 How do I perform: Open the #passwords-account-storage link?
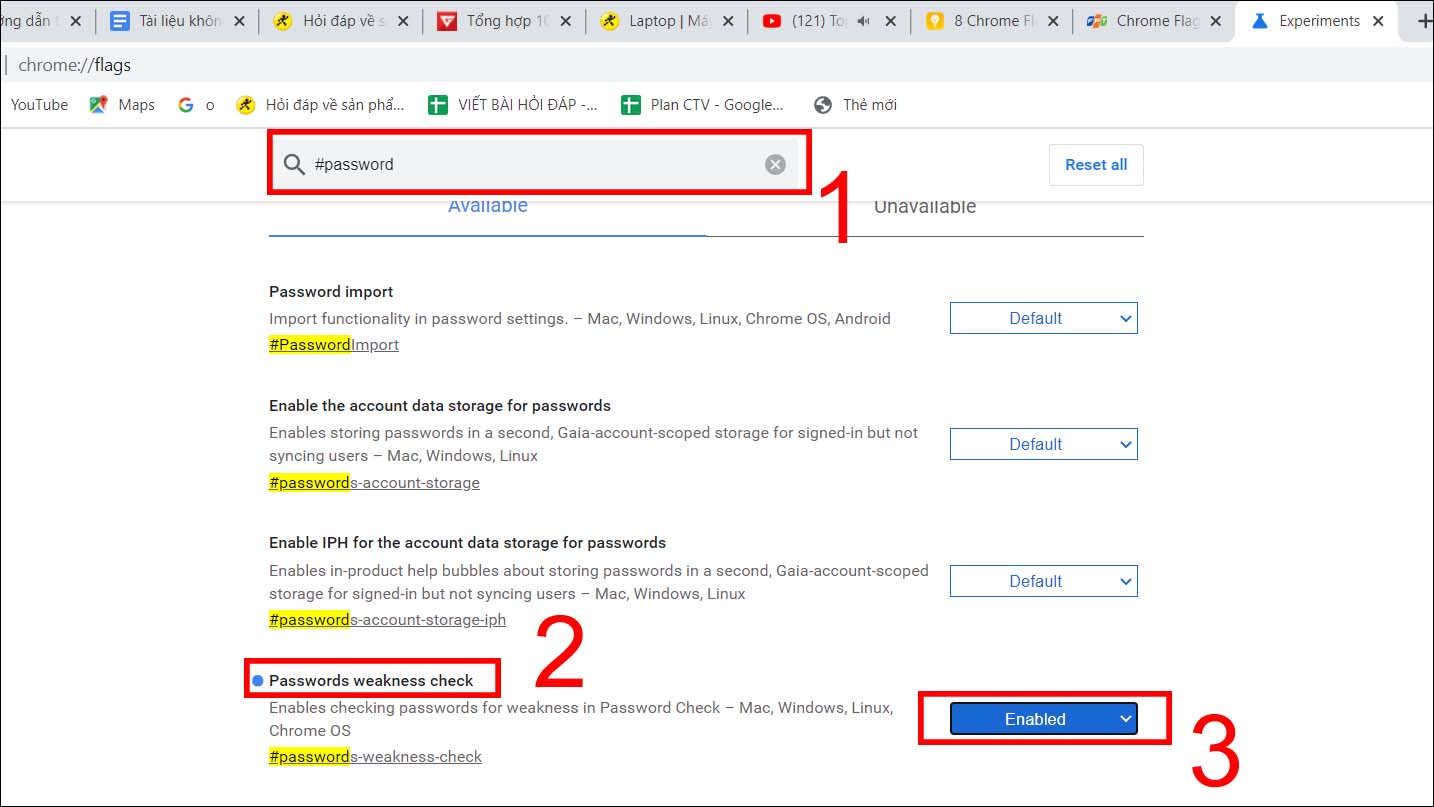click(374, 483)
